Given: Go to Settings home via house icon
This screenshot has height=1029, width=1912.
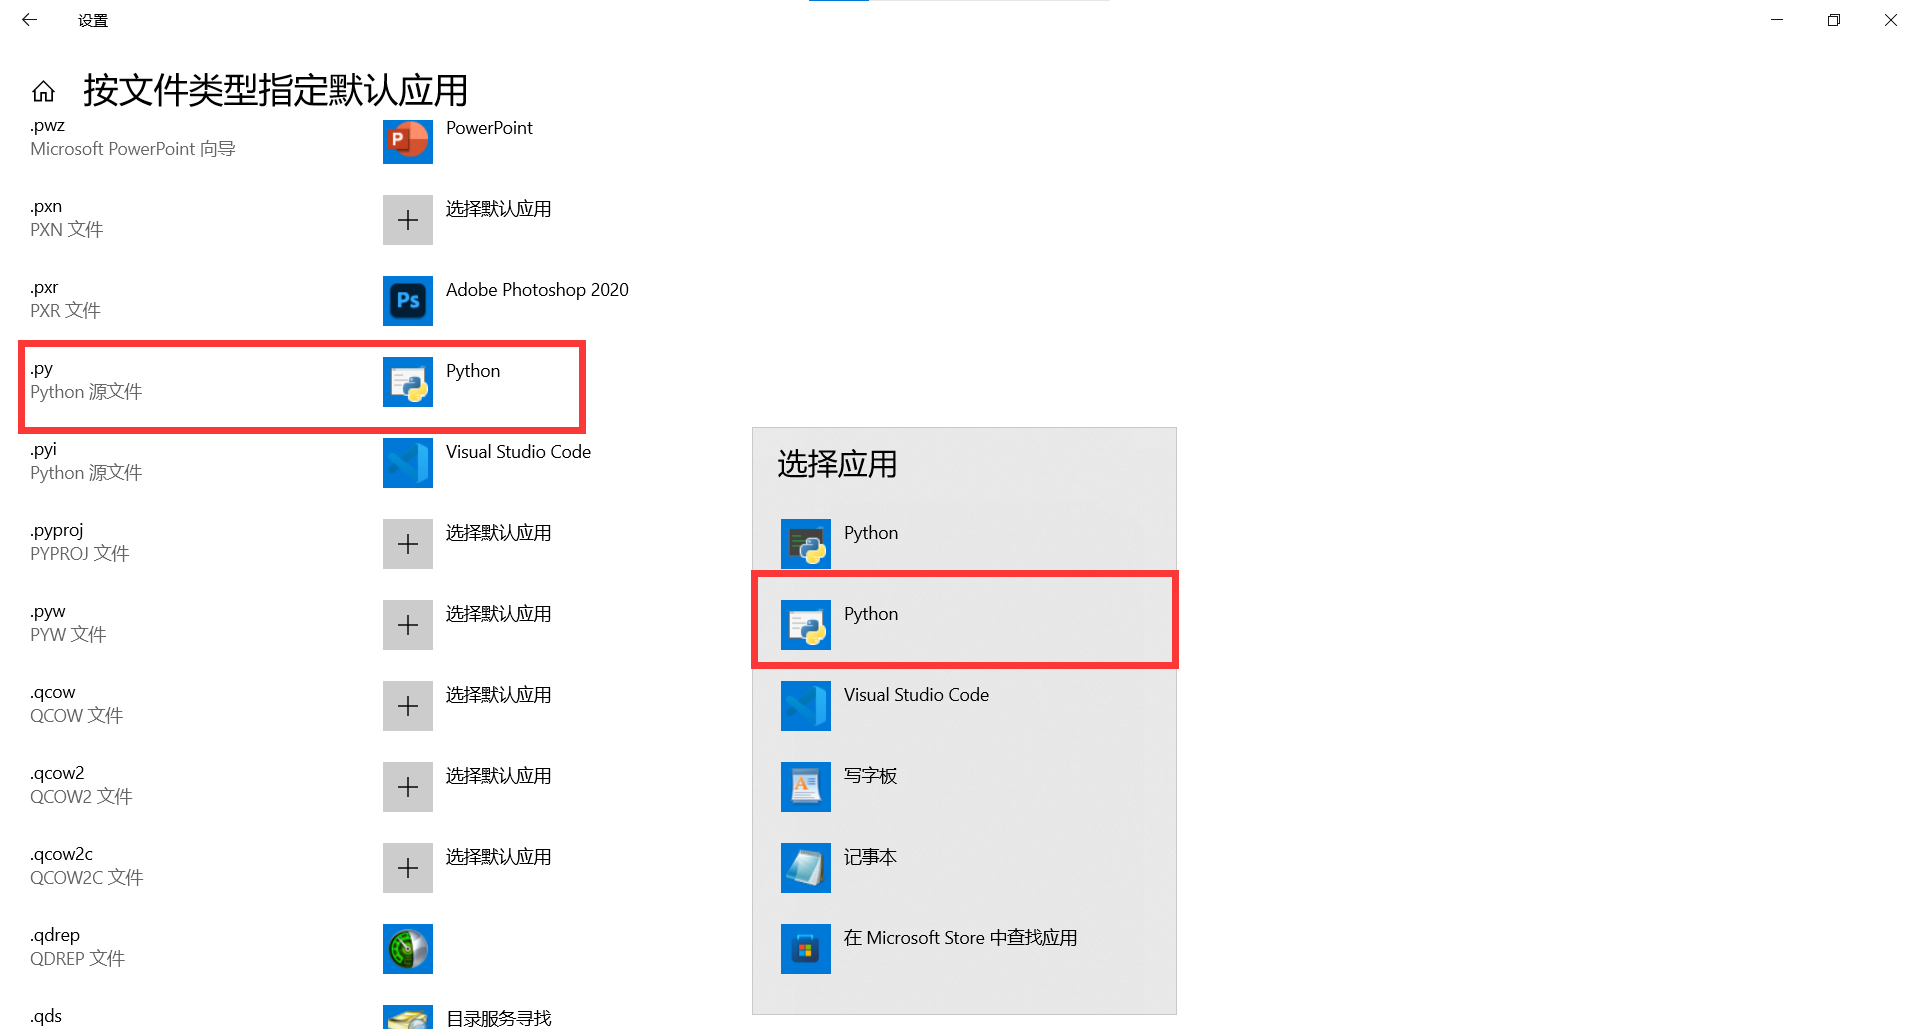Looking at the screenshot, I should 43,92.
